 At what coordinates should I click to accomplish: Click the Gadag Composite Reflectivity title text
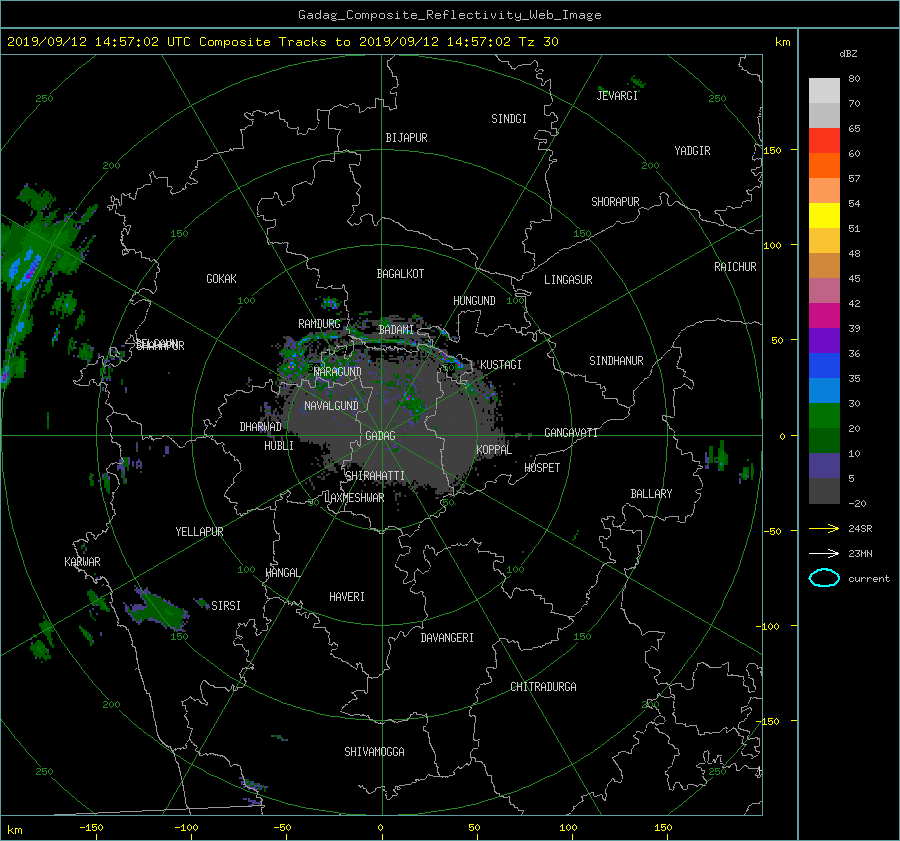coord(449,15)
